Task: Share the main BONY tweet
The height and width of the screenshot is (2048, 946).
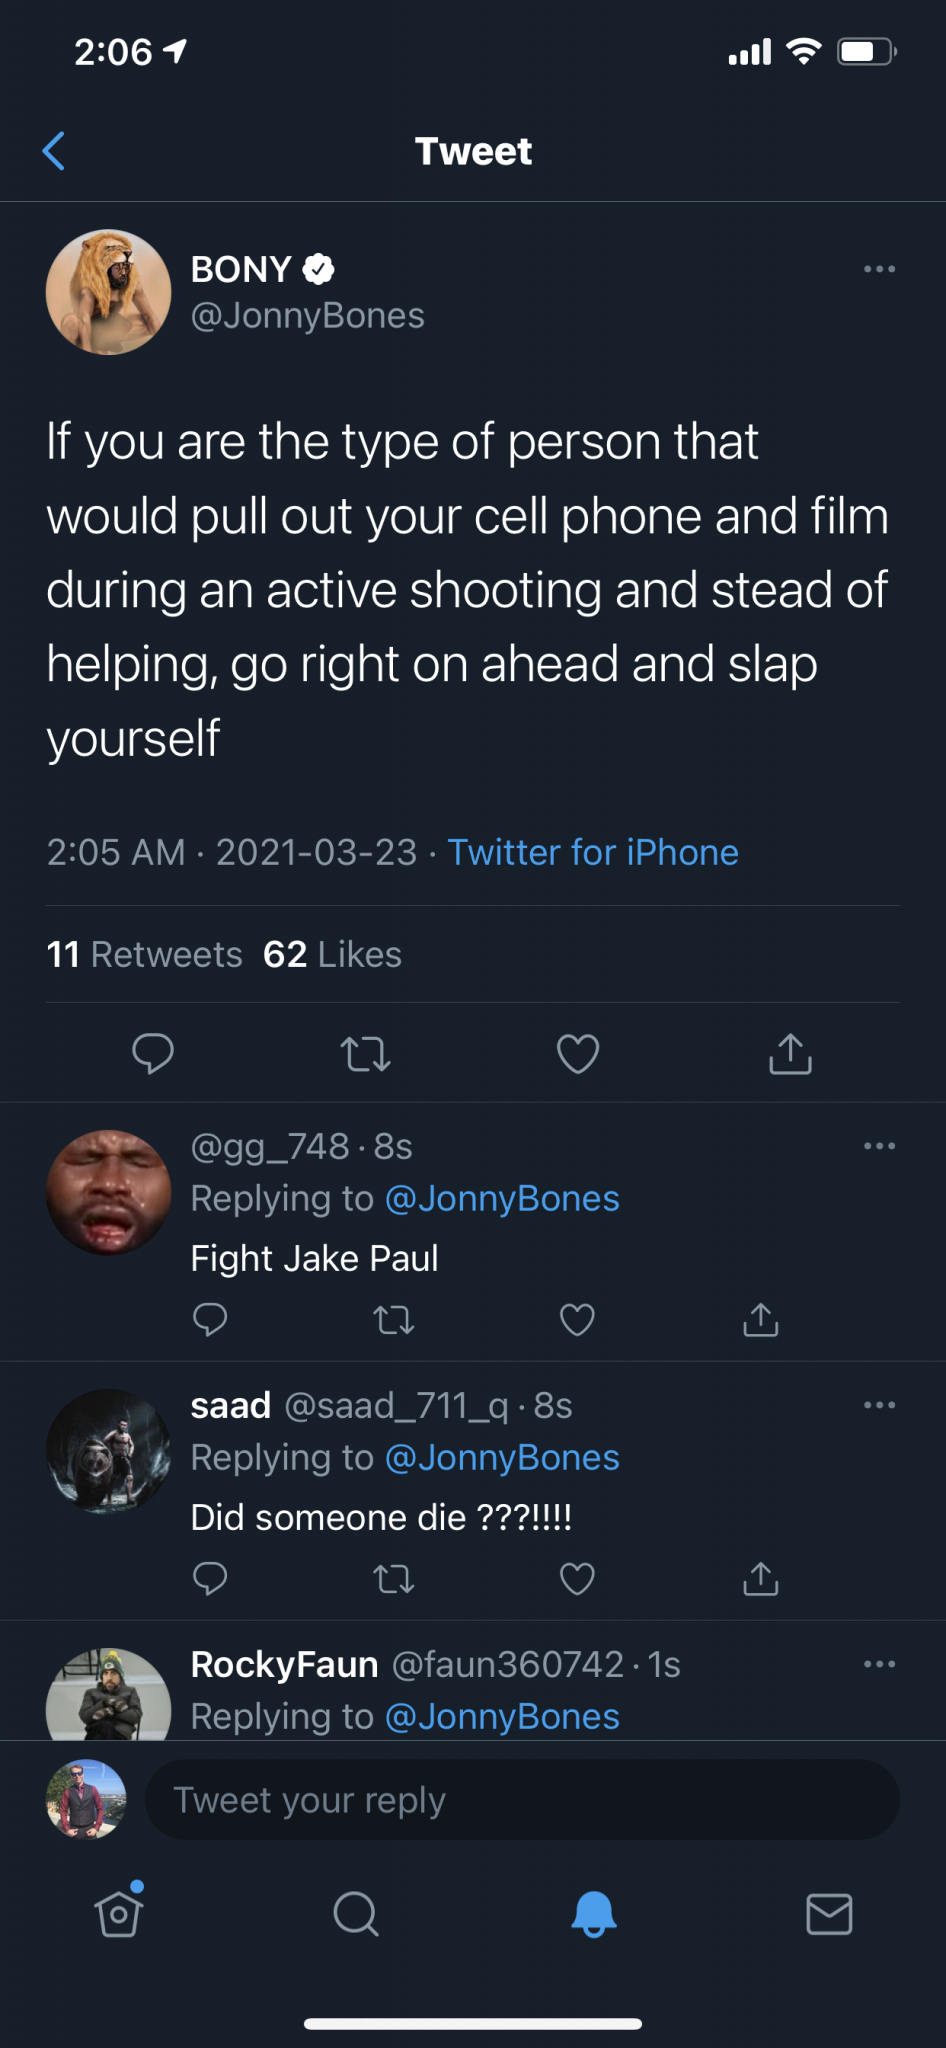Action: [790, 1054]
